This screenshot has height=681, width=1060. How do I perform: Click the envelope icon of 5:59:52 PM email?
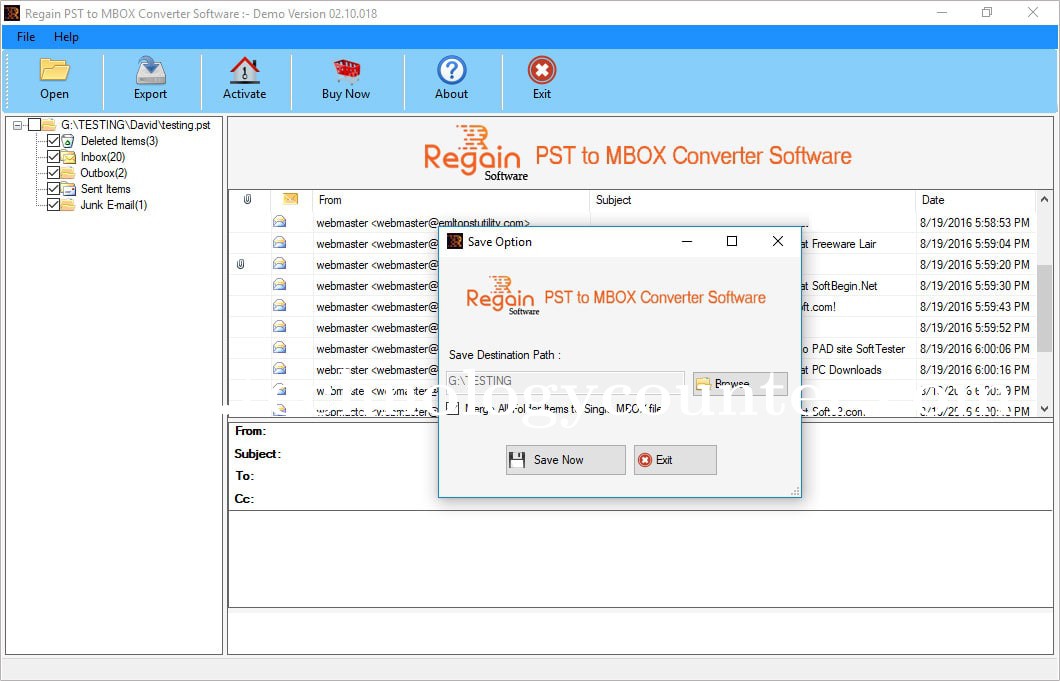[279, 327]
